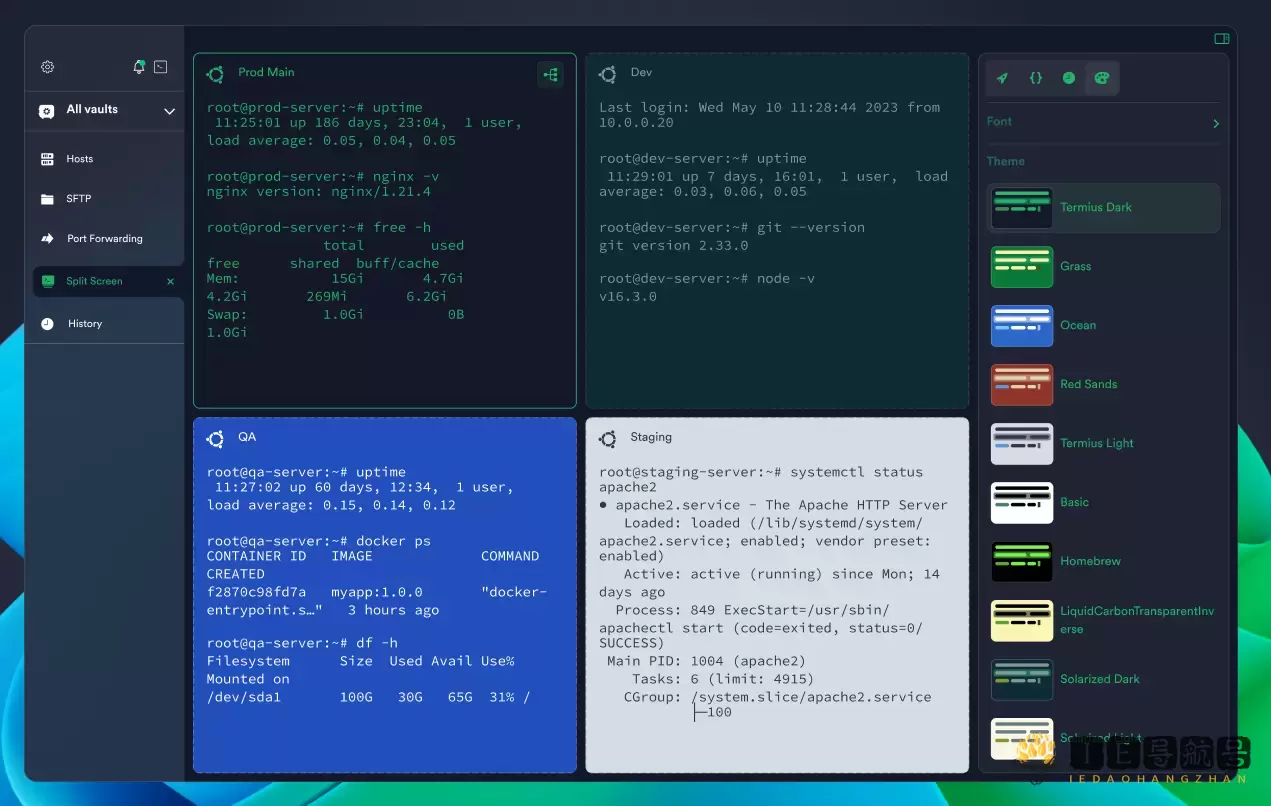Click the Font label
The image size is (1271, 806).
[x=999, y=122]
